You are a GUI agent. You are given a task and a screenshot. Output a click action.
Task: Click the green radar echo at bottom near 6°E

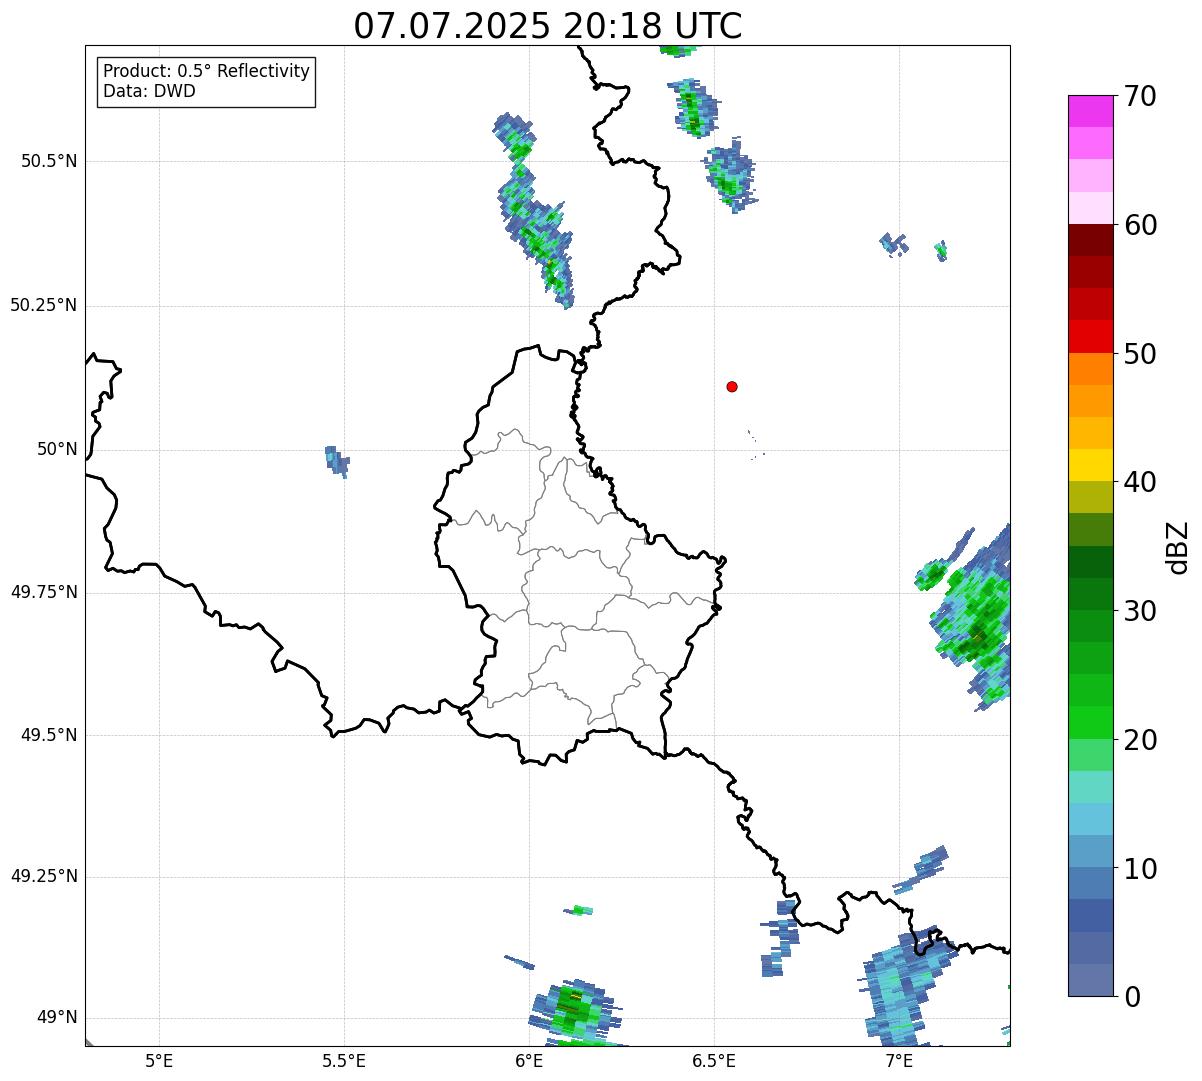tap(573, 1013)
